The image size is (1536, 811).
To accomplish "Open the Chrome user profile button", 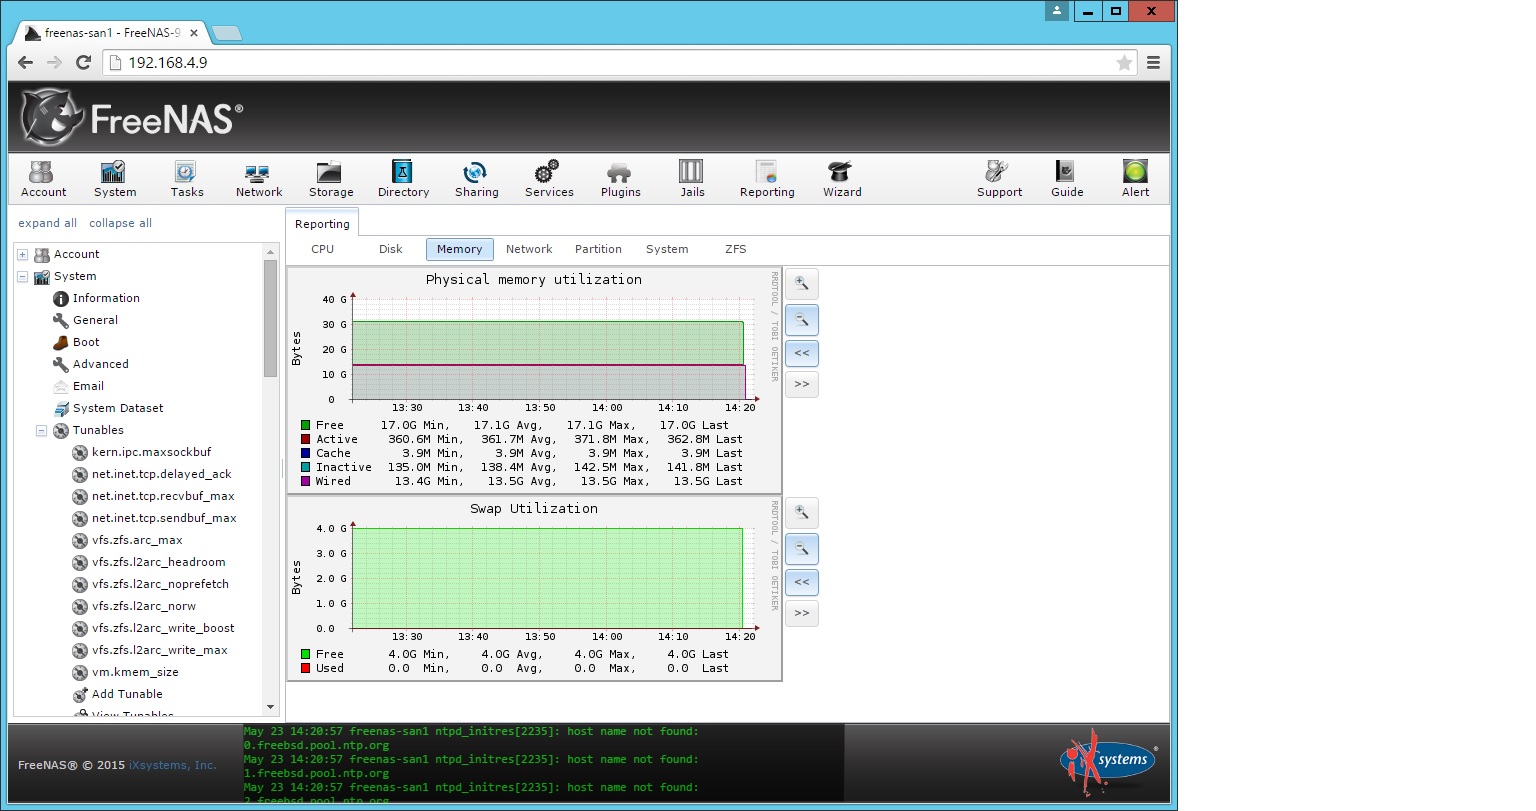I will tap(1057, 11).
